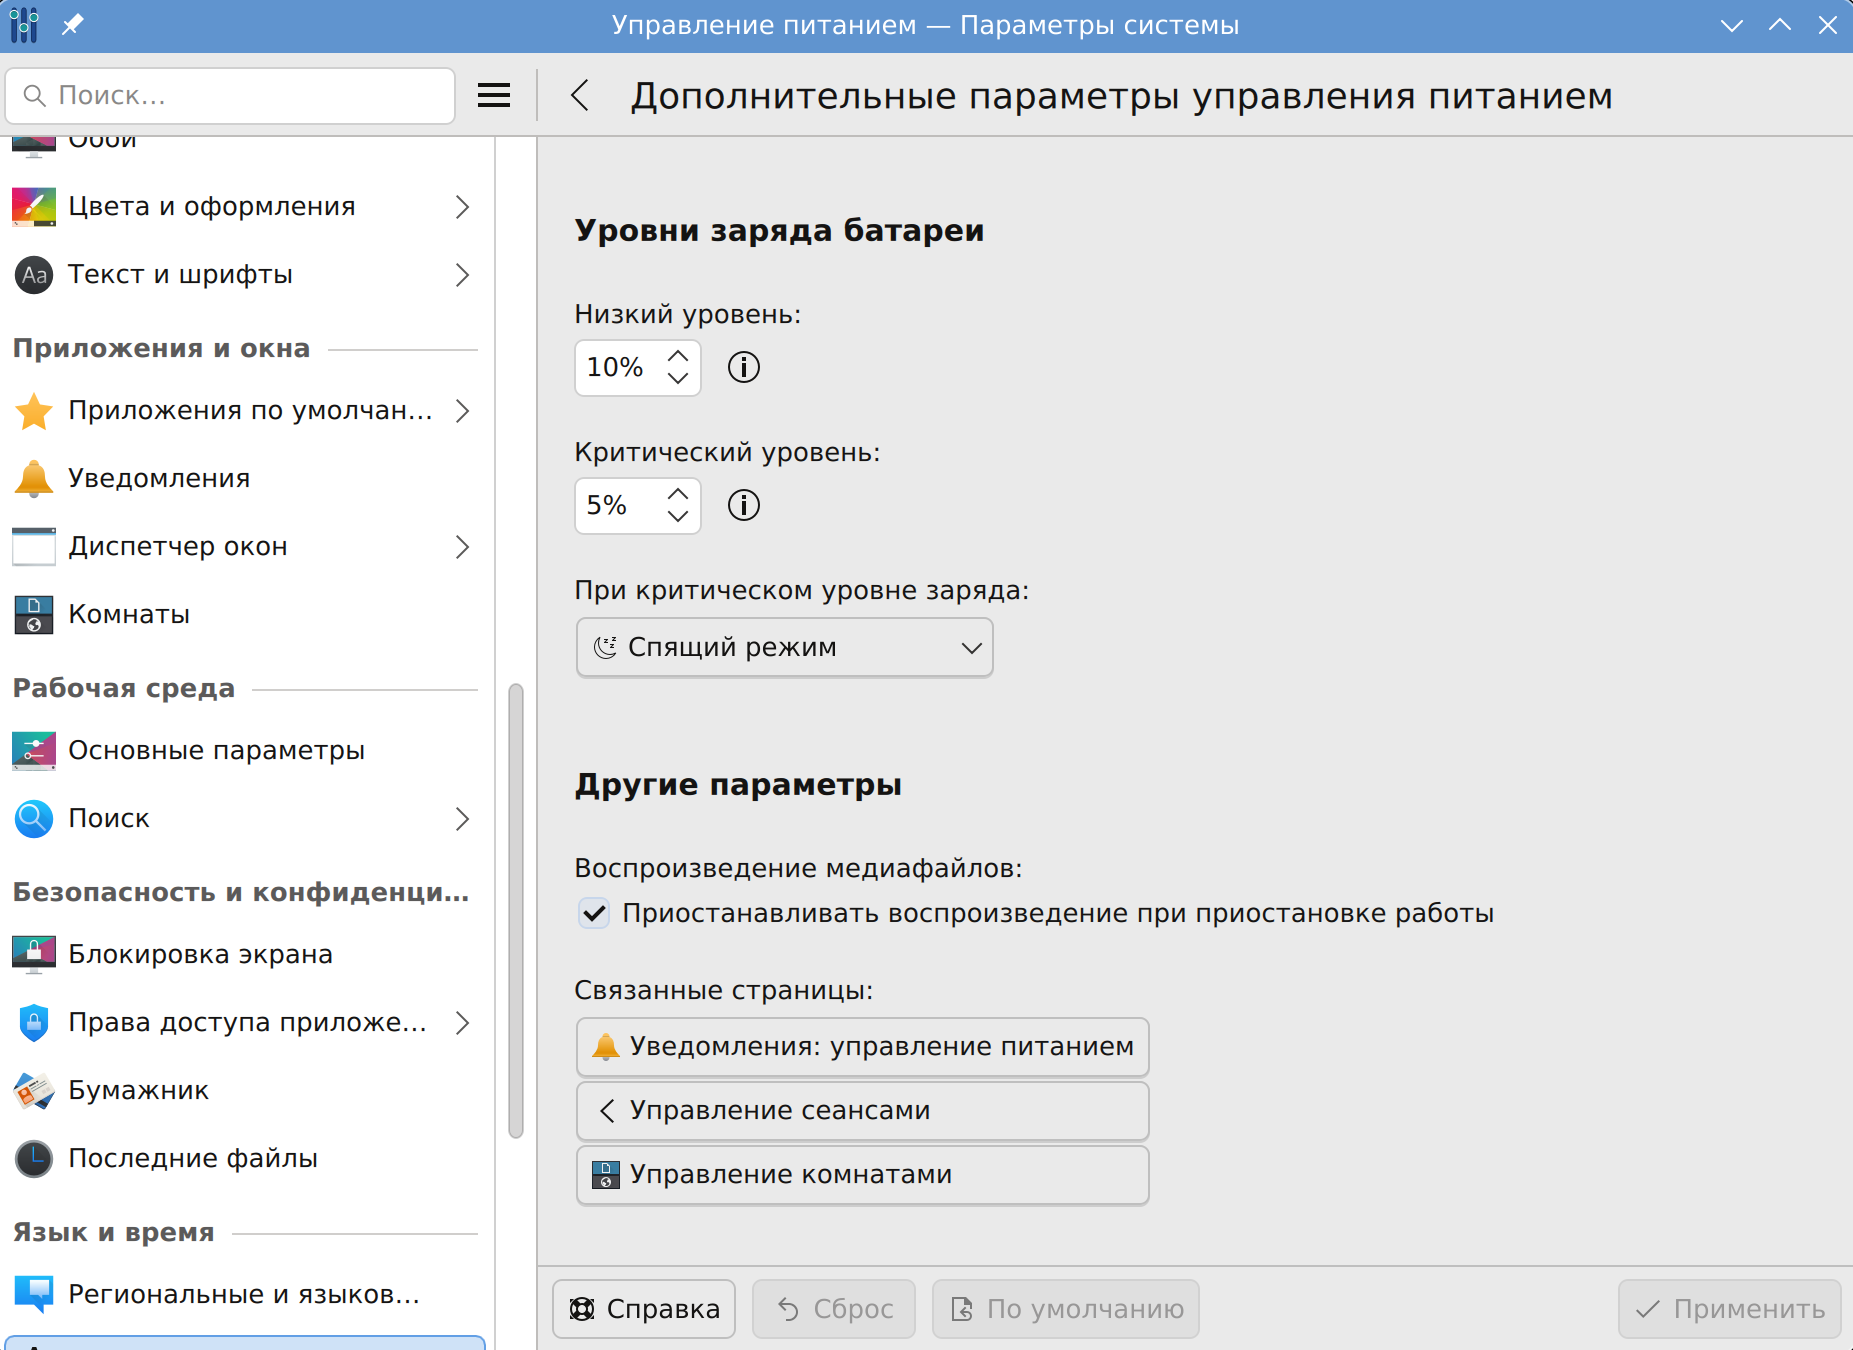This screenshot has width=1853, height=1350.
Task: Open Региональные и языковые settings icon
Action: coord(34,1295)
